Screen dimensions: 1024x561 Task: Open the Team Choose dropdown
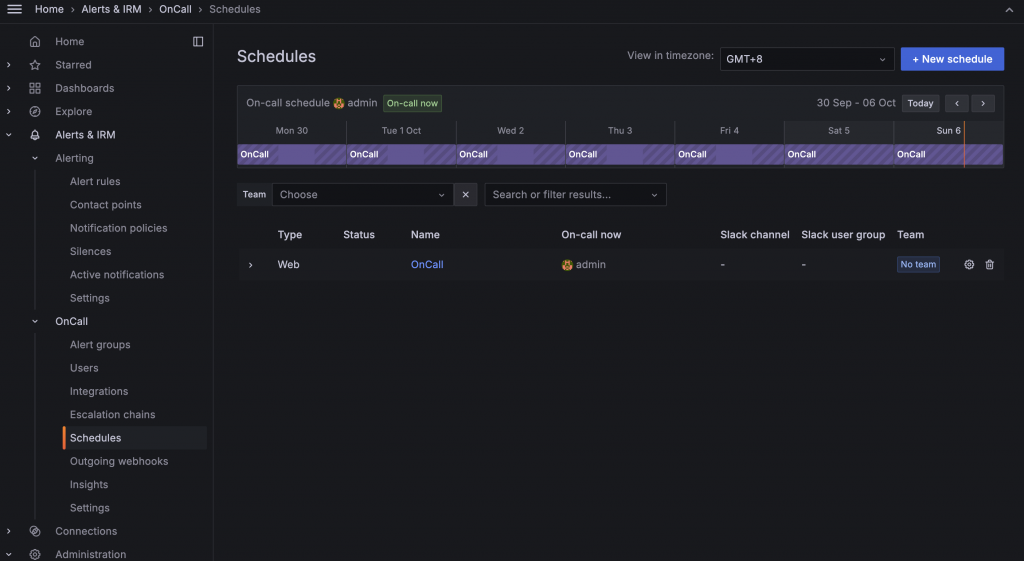tap(362, 195)
